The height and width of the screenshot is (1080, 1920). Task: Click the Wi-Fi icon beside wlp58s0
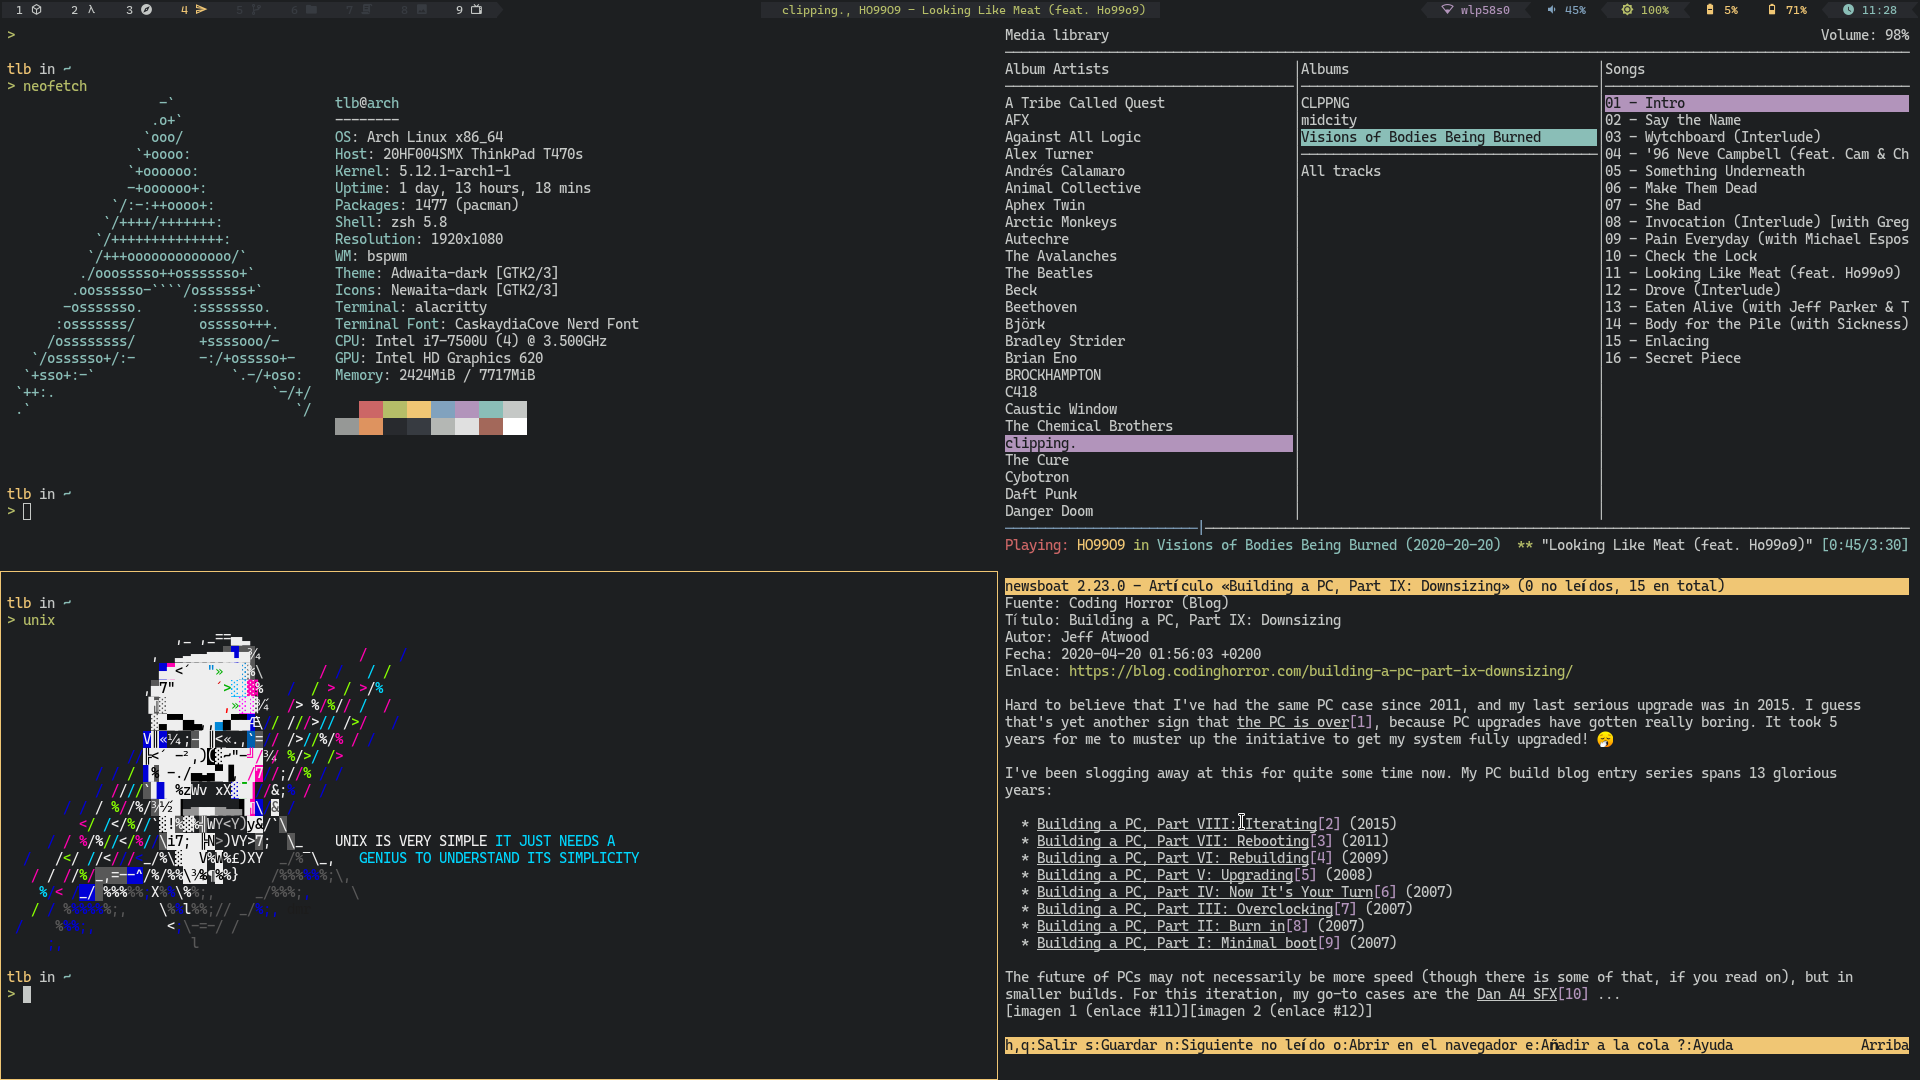[1447, 10]
